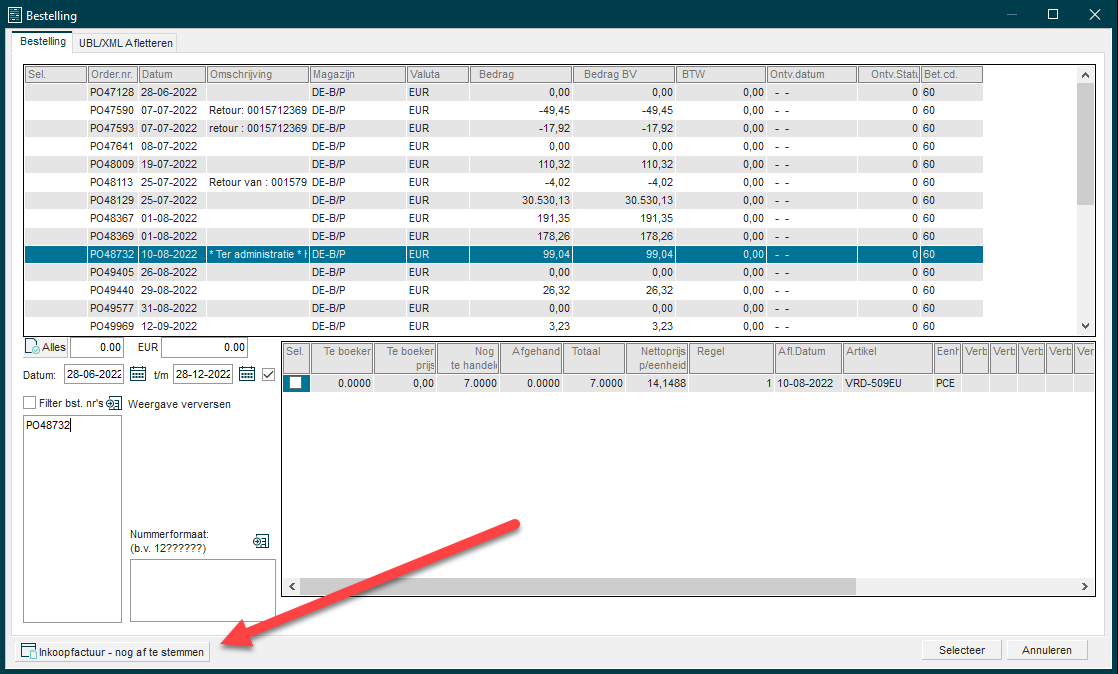Tick the Sel. checkbox for article VRD-509EU
This screenshot has height=674, width=1118.
295,383
